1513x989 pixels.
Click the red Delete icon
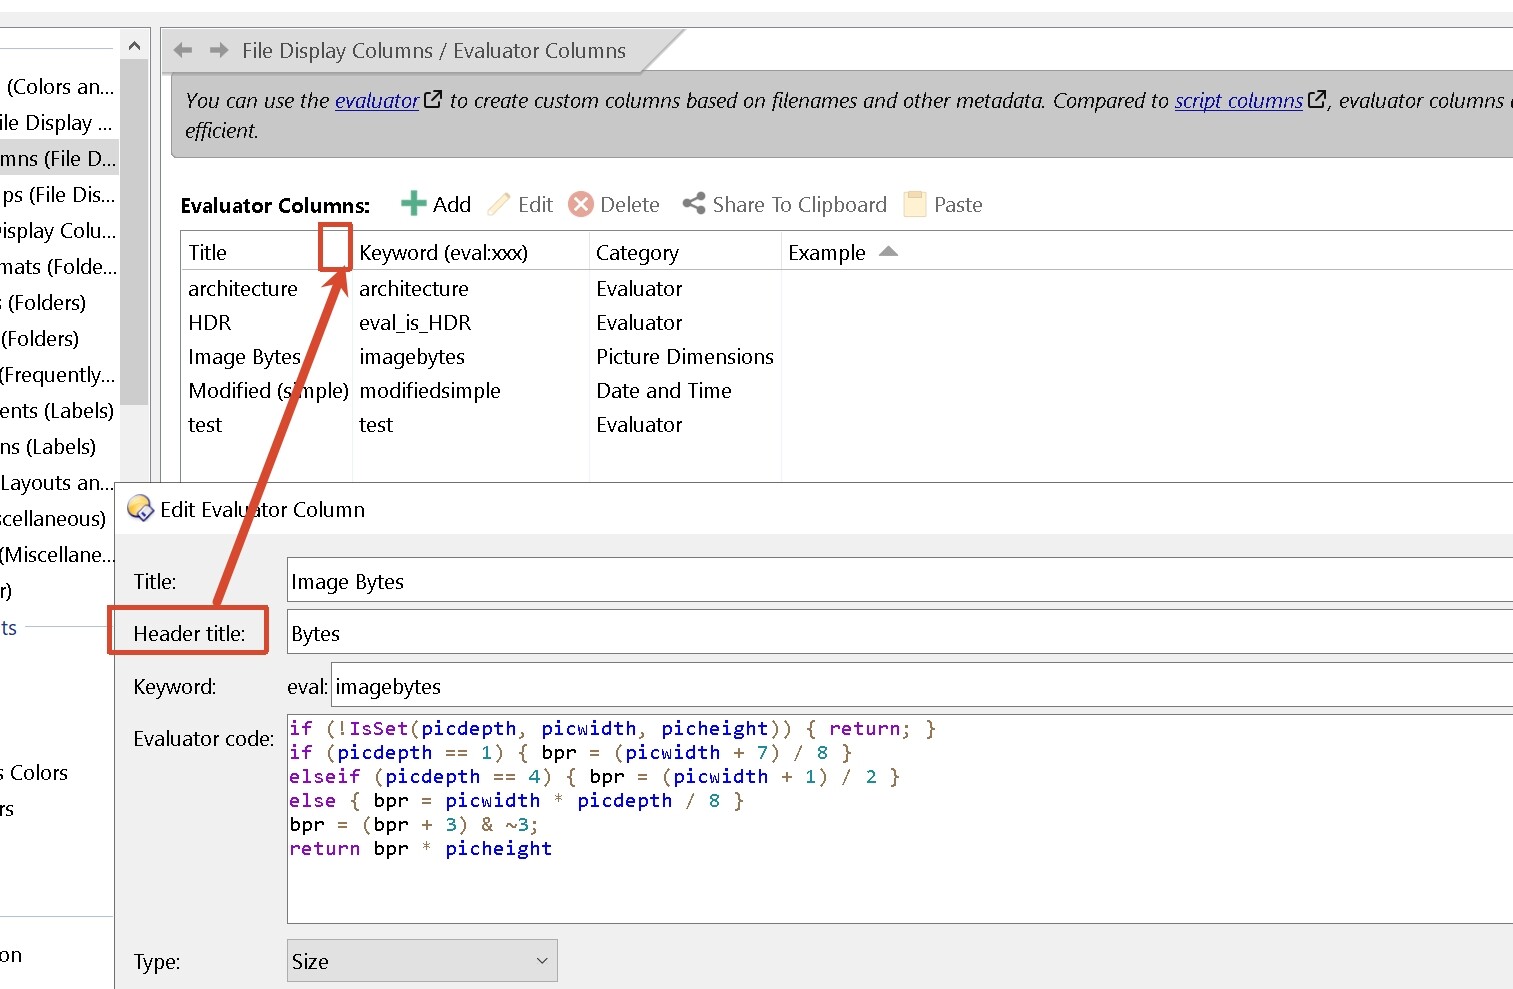pos(580,205)
